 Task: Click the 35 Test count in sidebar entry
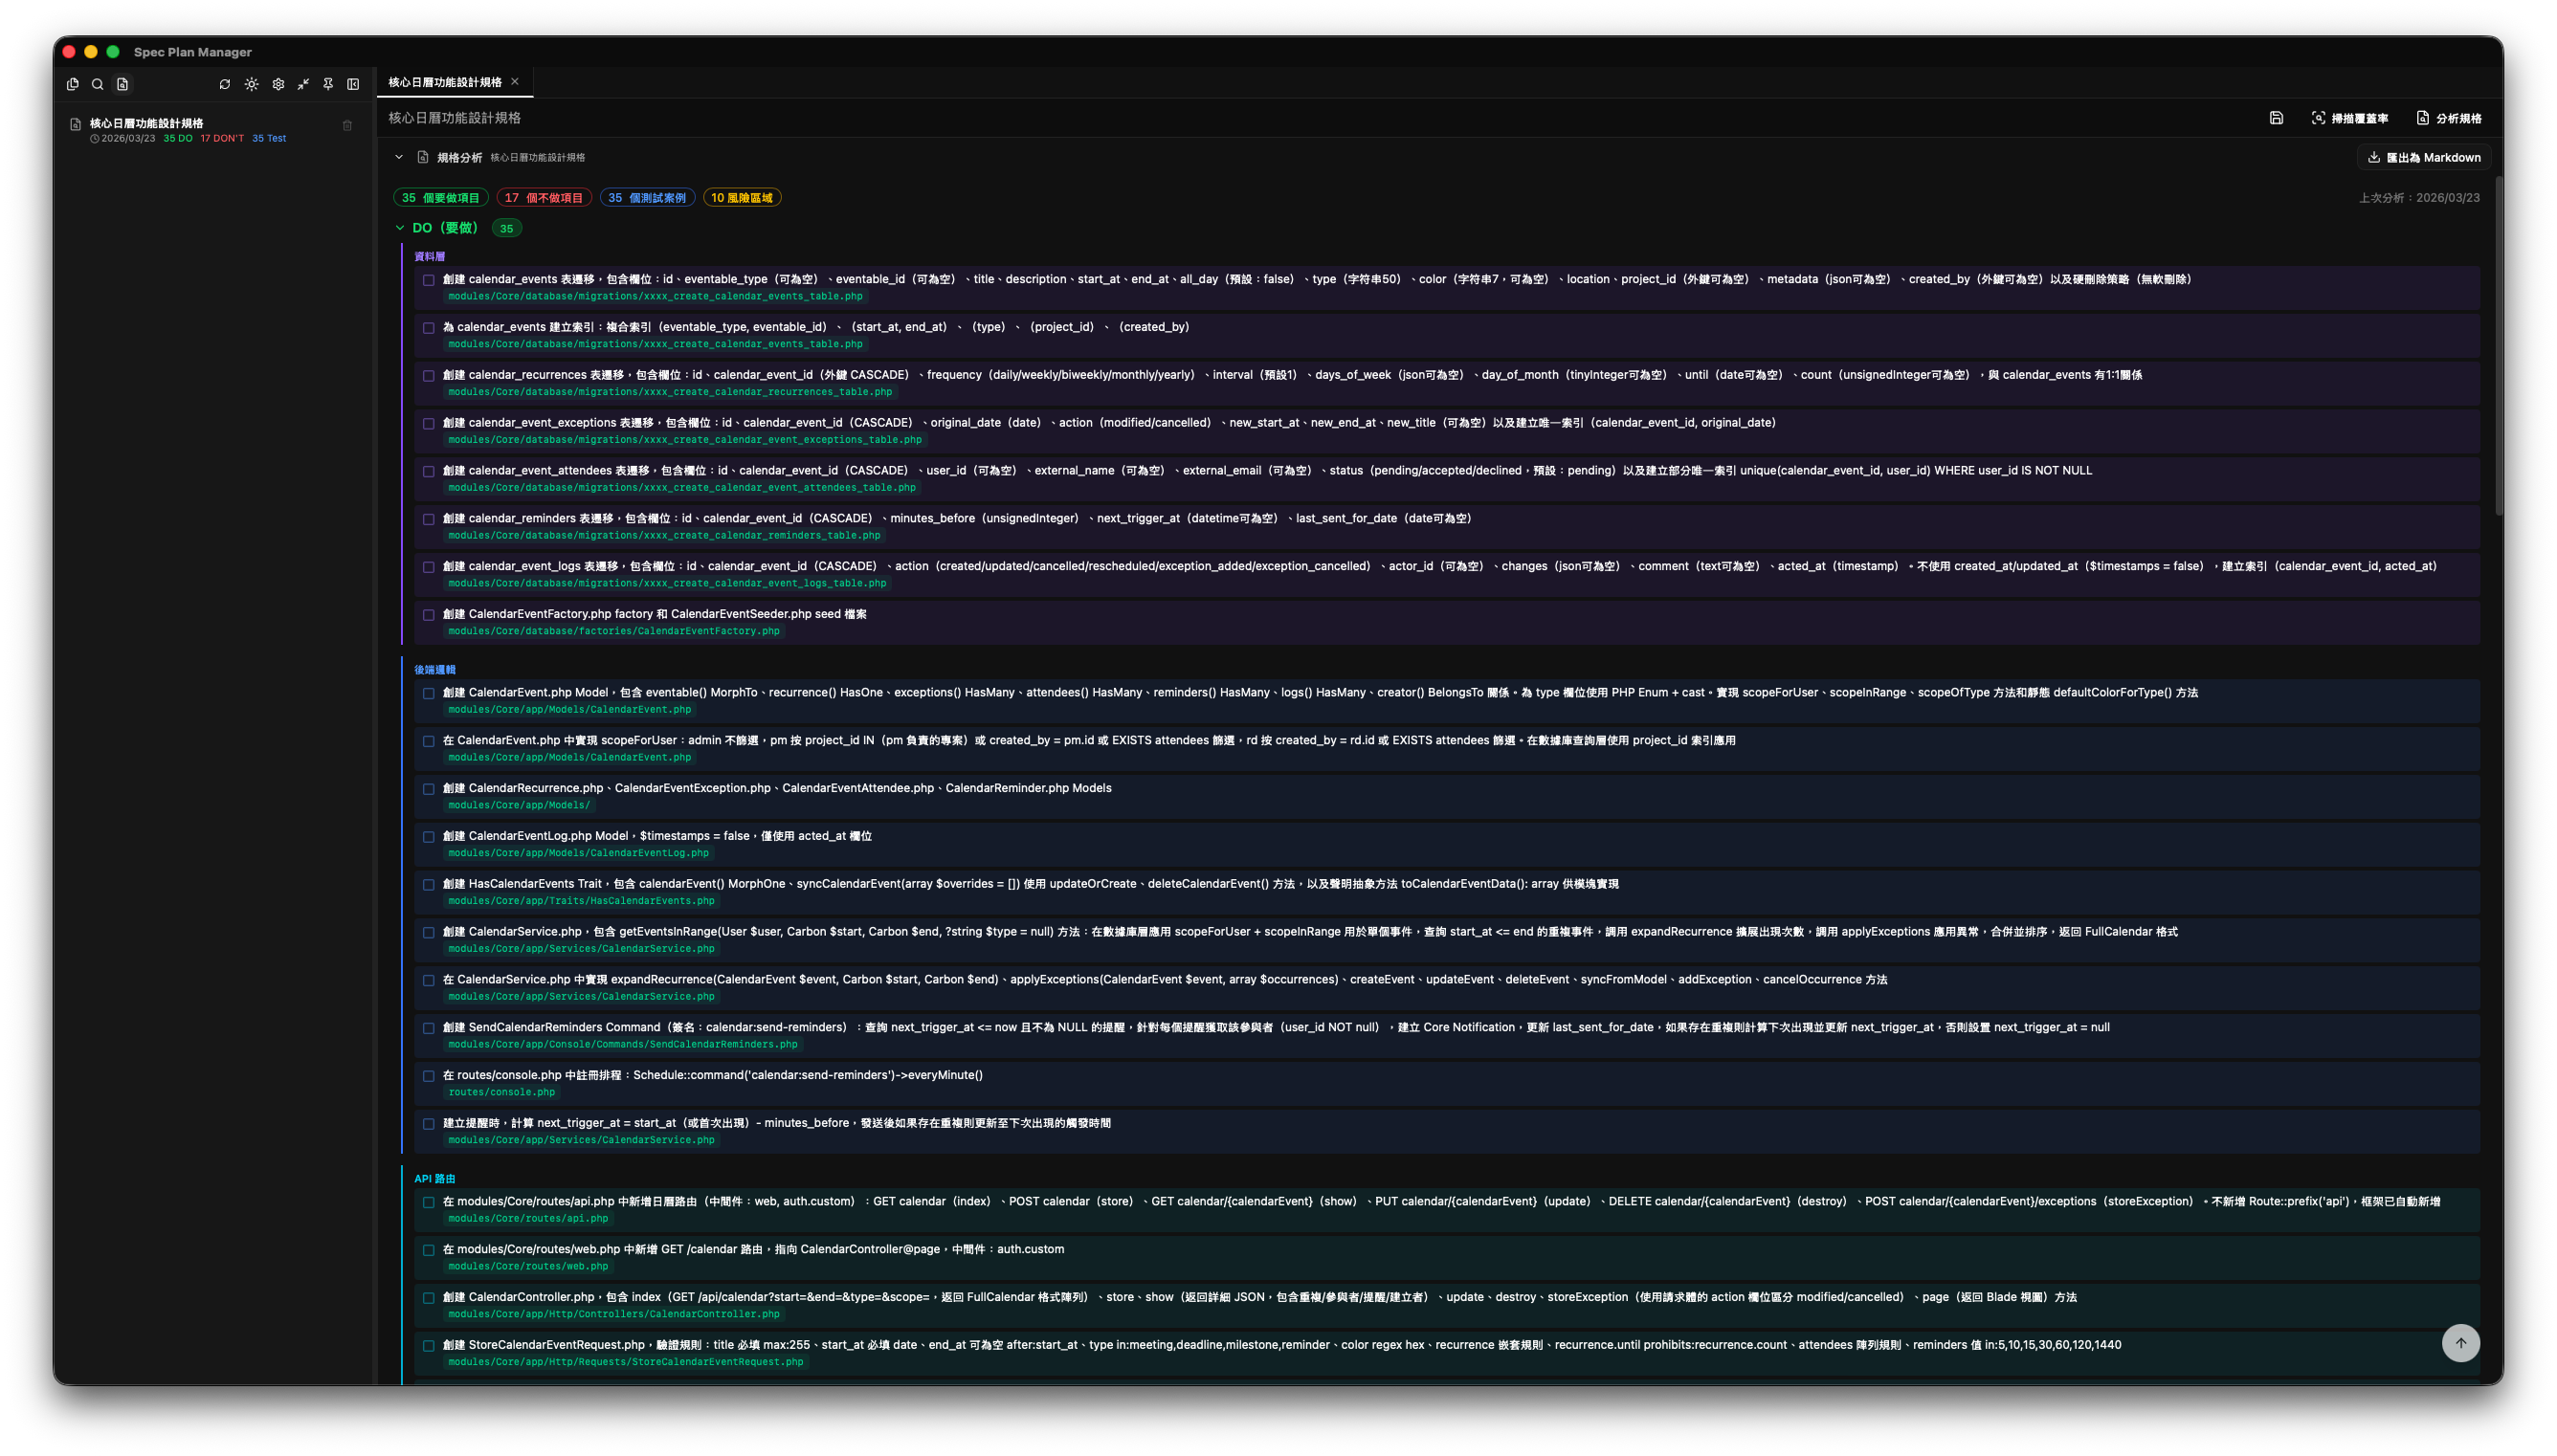tap(269, 139)
